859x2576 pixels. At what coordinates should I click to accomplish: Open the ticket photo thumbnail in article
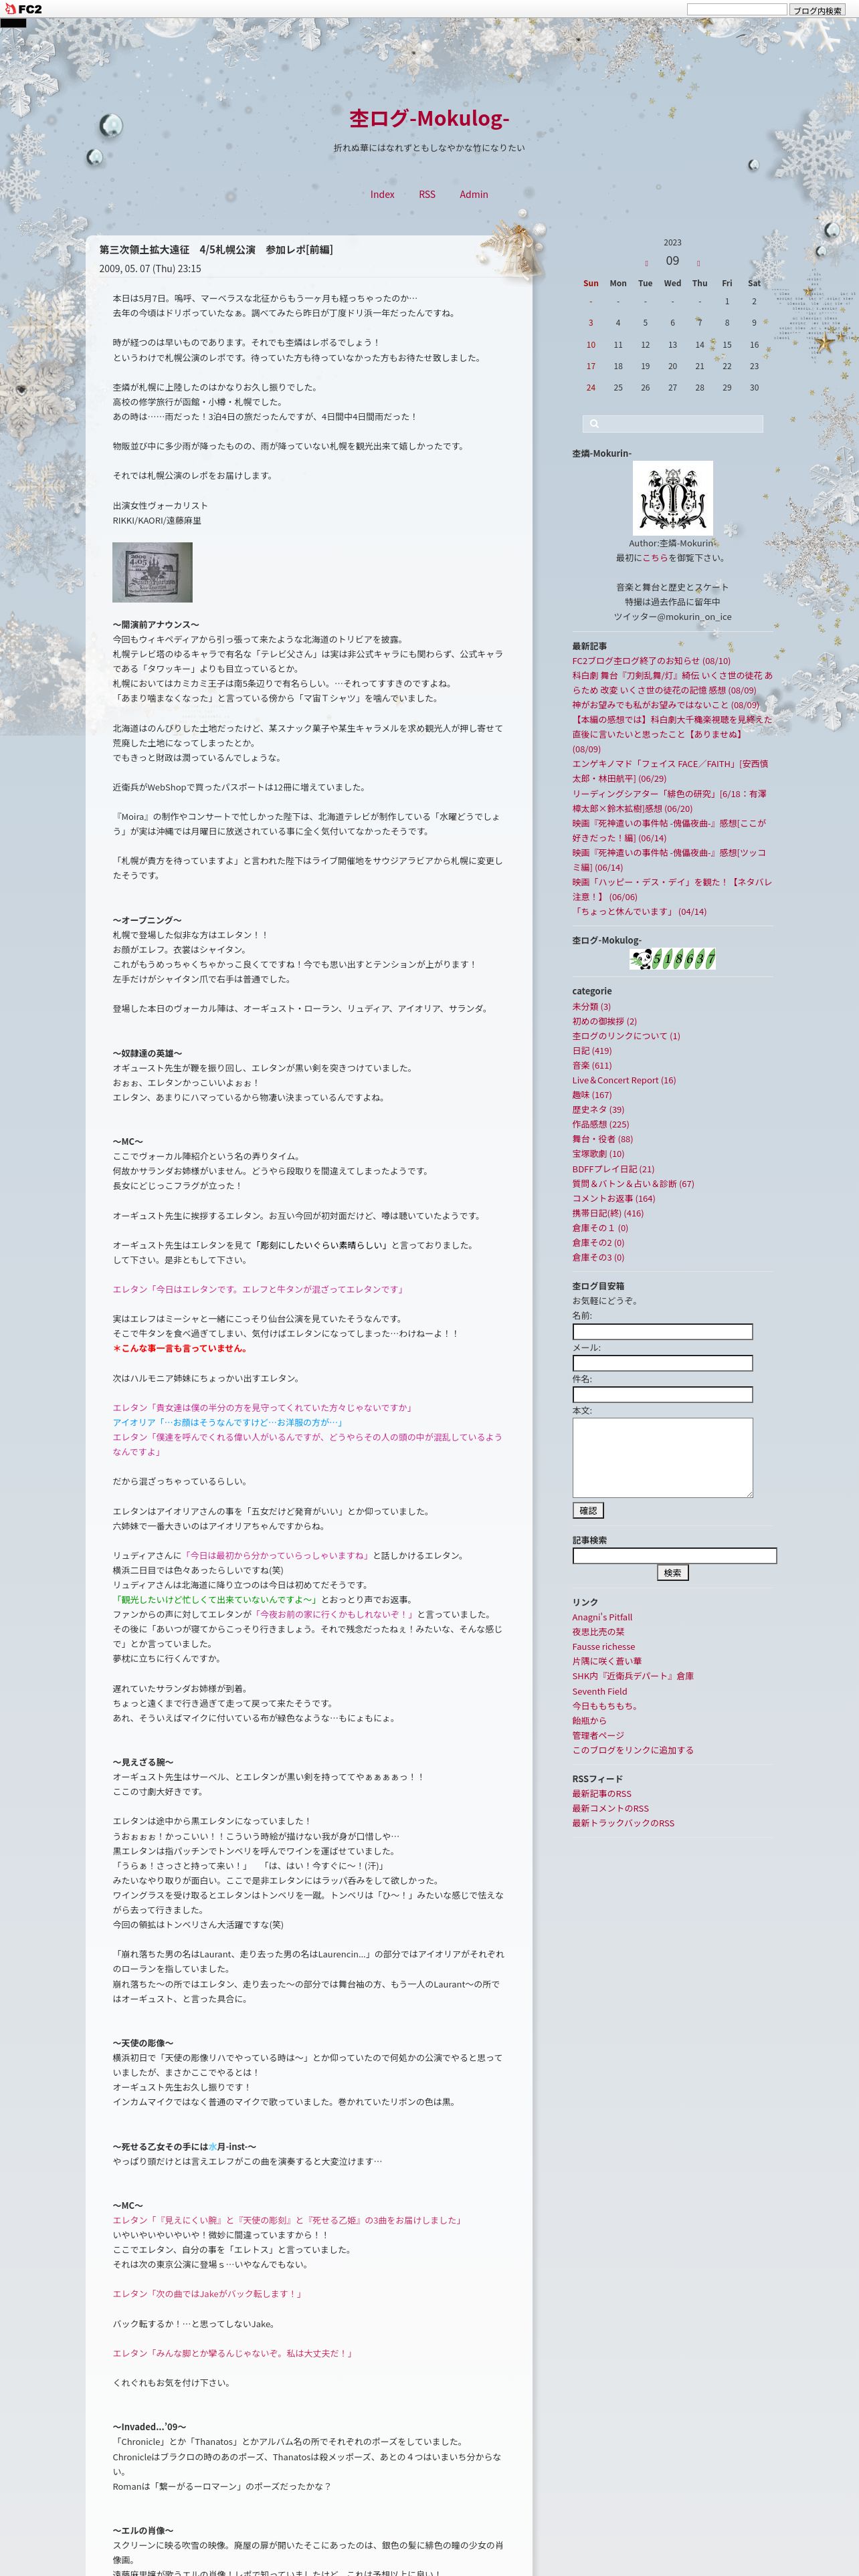point(152,572)
